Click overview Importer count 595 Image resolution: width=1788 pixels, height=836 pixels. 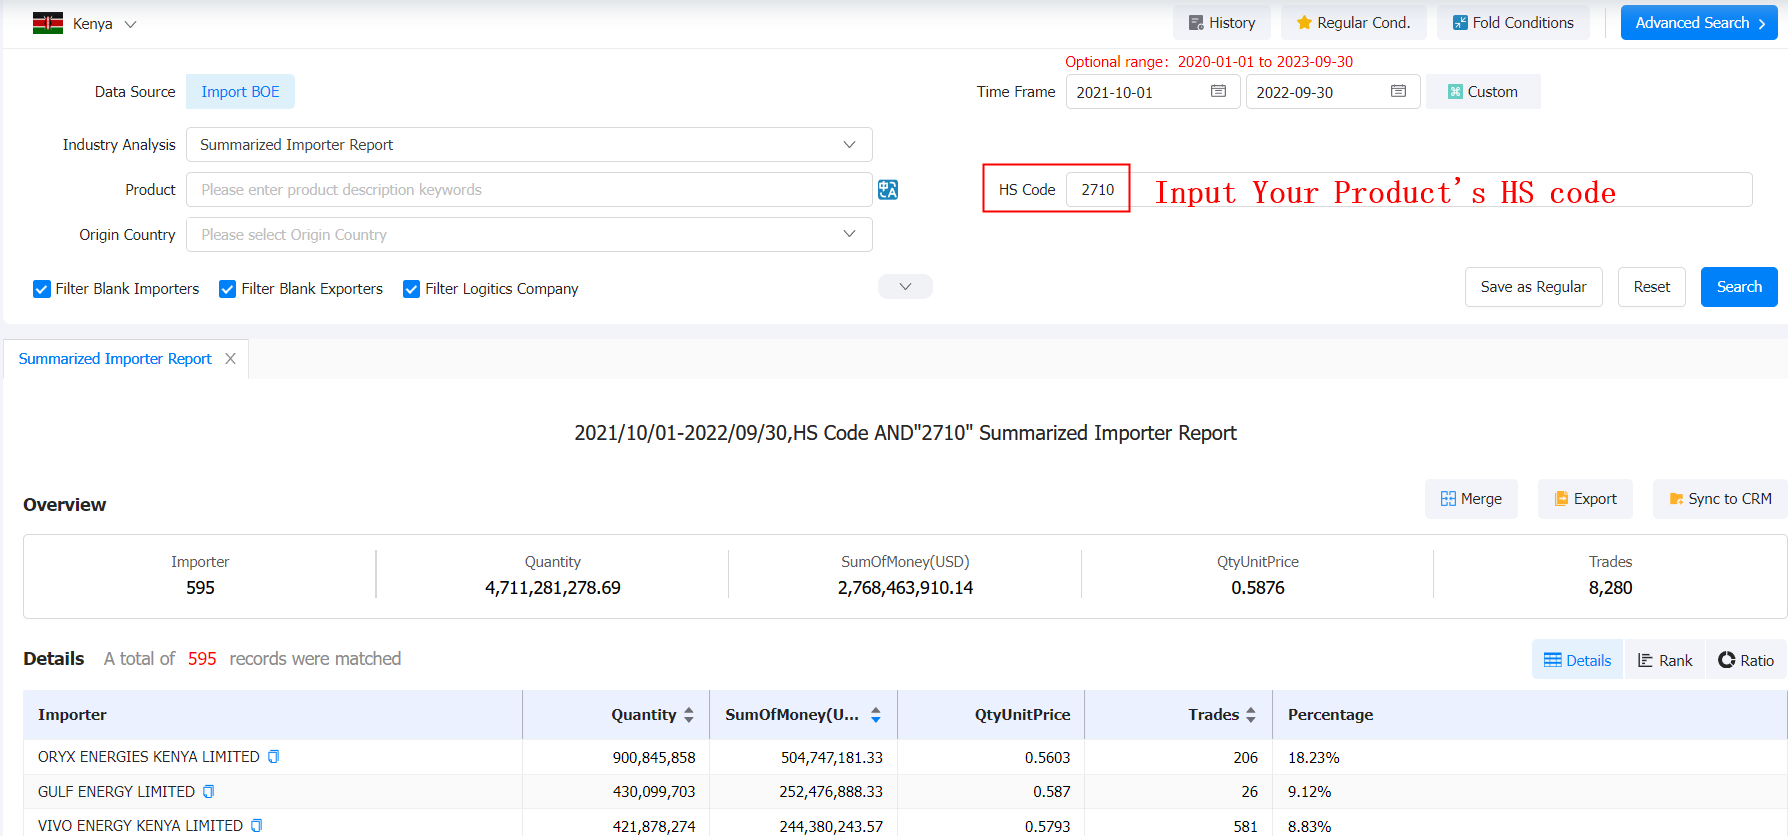click(x=200, y=588)
